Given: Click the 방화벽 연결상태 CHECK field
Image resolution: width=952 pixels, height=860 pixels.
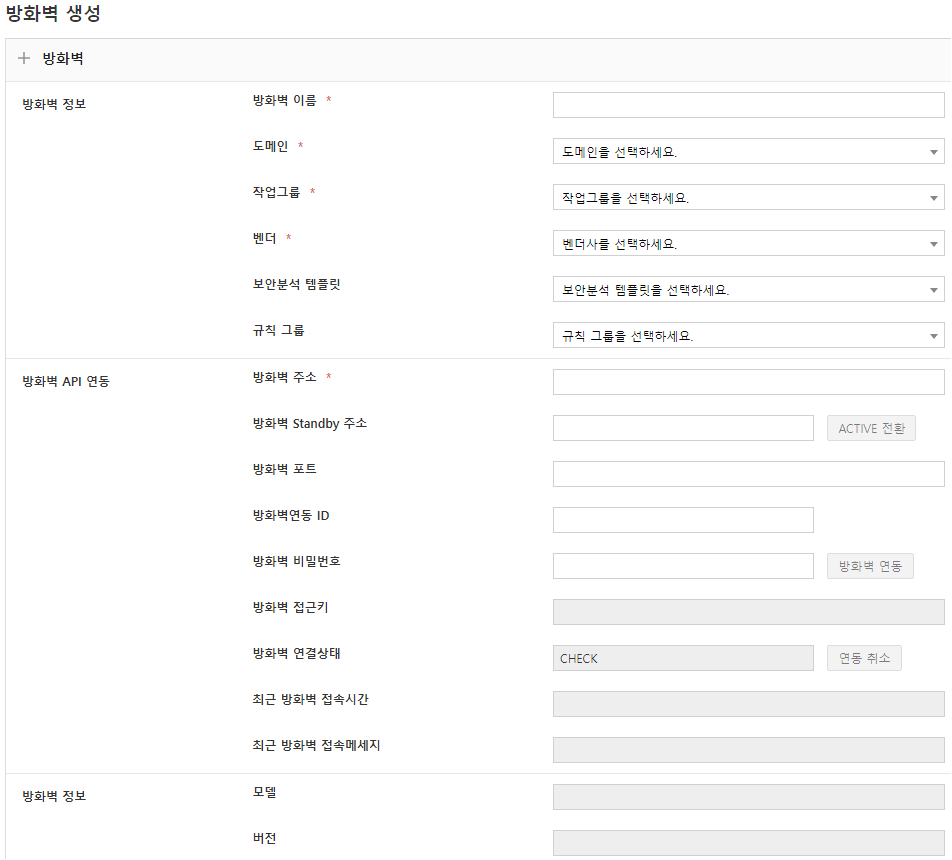Looking at the screenshot, I should pyautogui.click(x=683, y=658).
